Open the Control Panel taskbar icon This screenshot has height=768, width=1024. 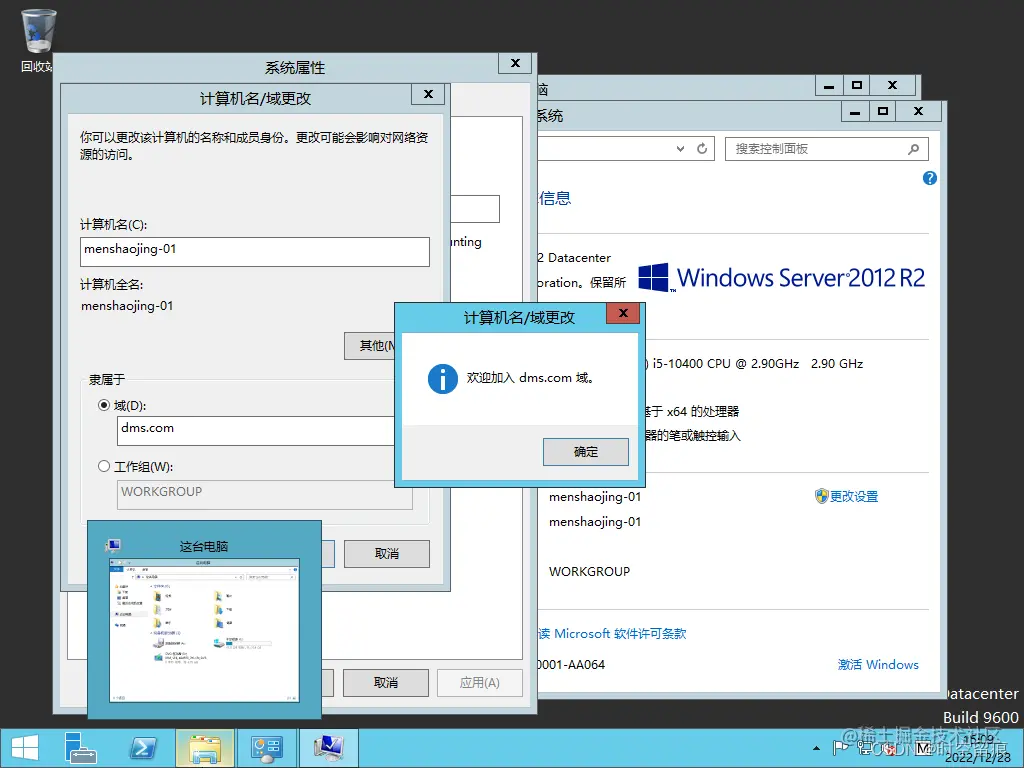(266, 748)
